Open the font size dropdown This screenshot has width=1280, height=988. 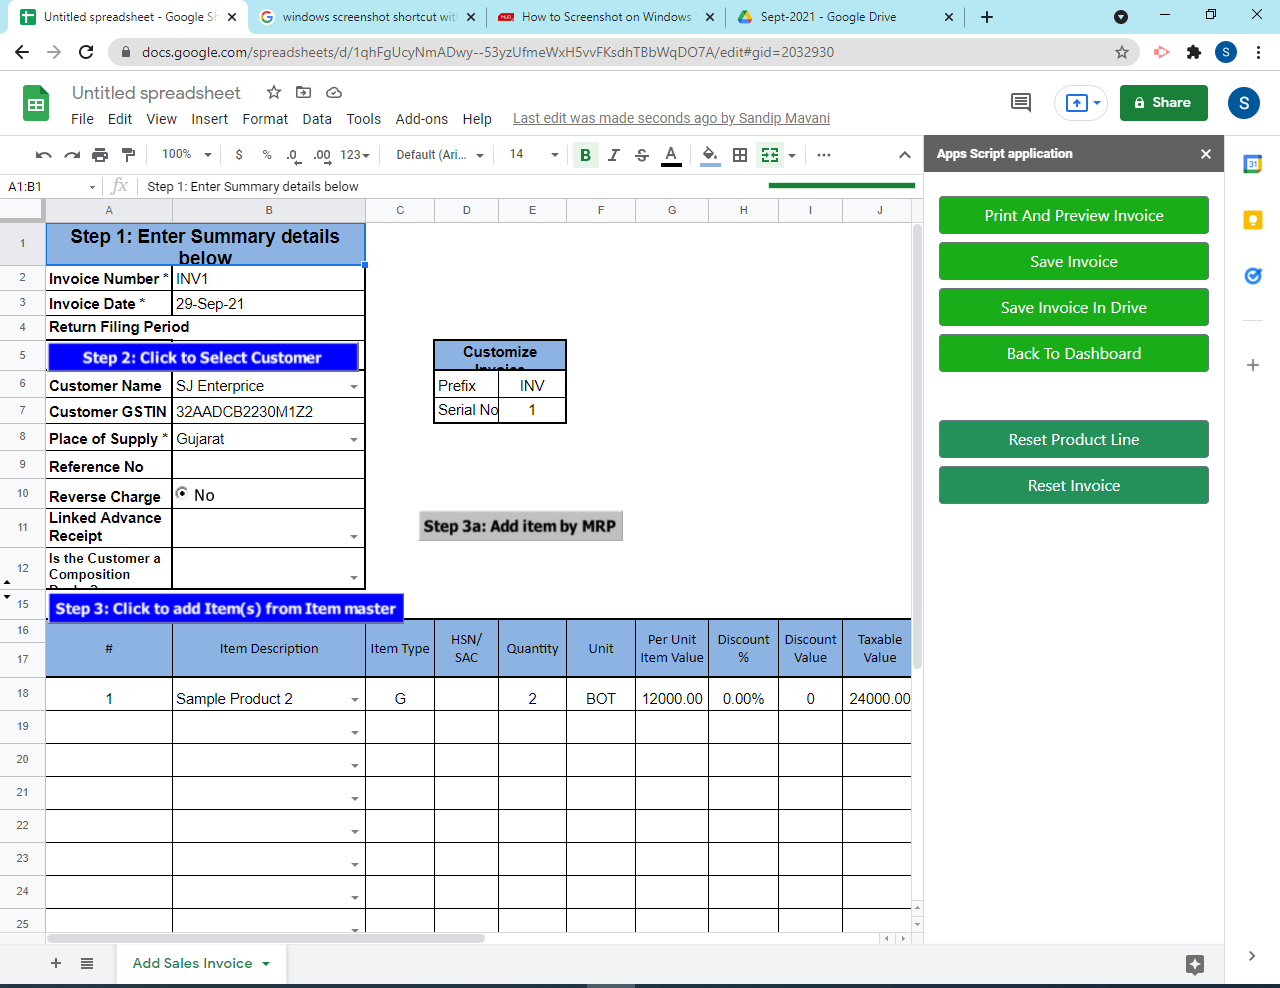(x=554, y=155)
